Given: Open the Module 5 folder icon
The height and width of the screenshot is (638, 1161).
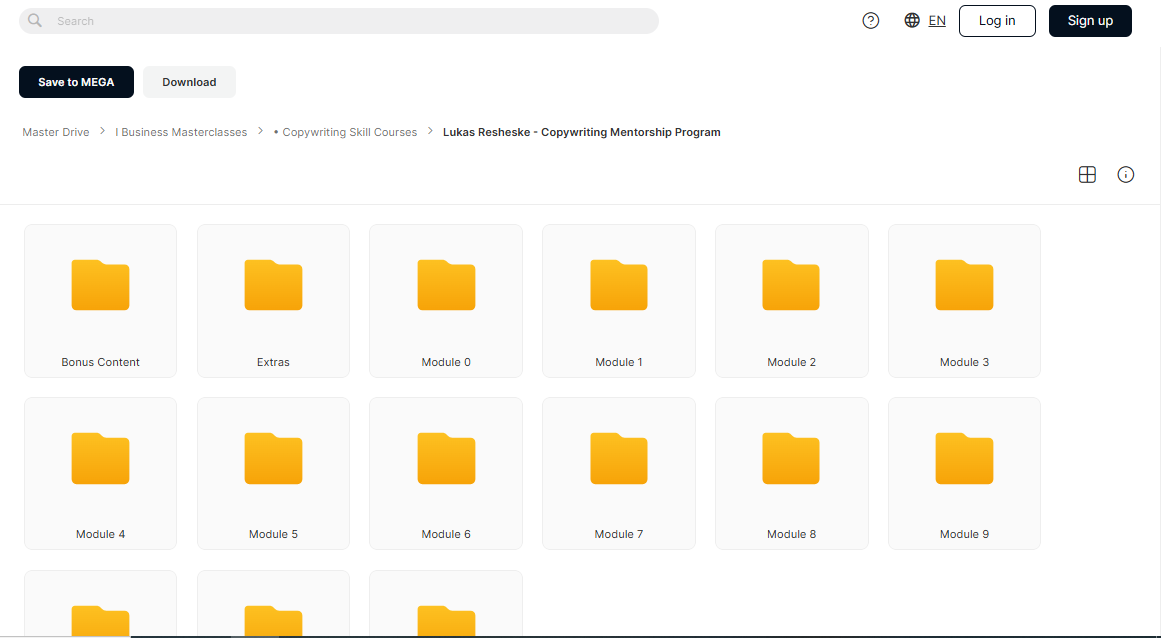Looking at the screenshot, I should (273, 458).
